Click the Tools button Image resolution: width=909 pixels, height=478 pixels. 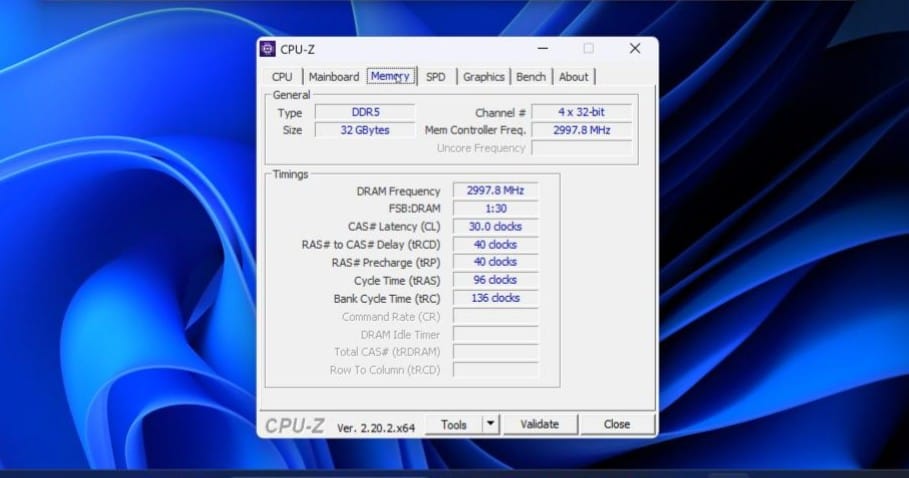(x=453, y=425)
